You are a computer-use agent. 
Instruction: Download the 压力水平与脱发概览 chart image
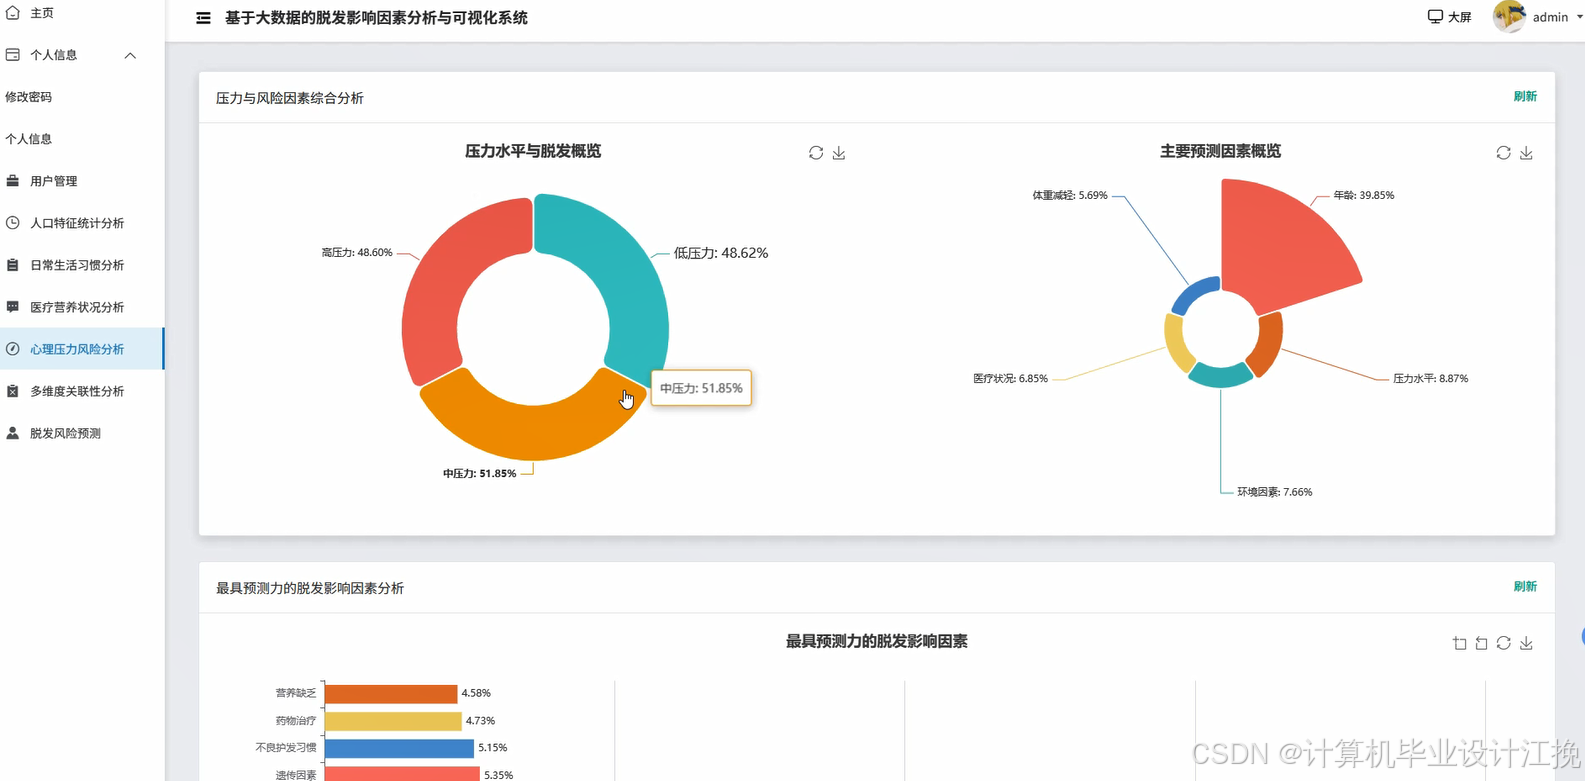839,153
